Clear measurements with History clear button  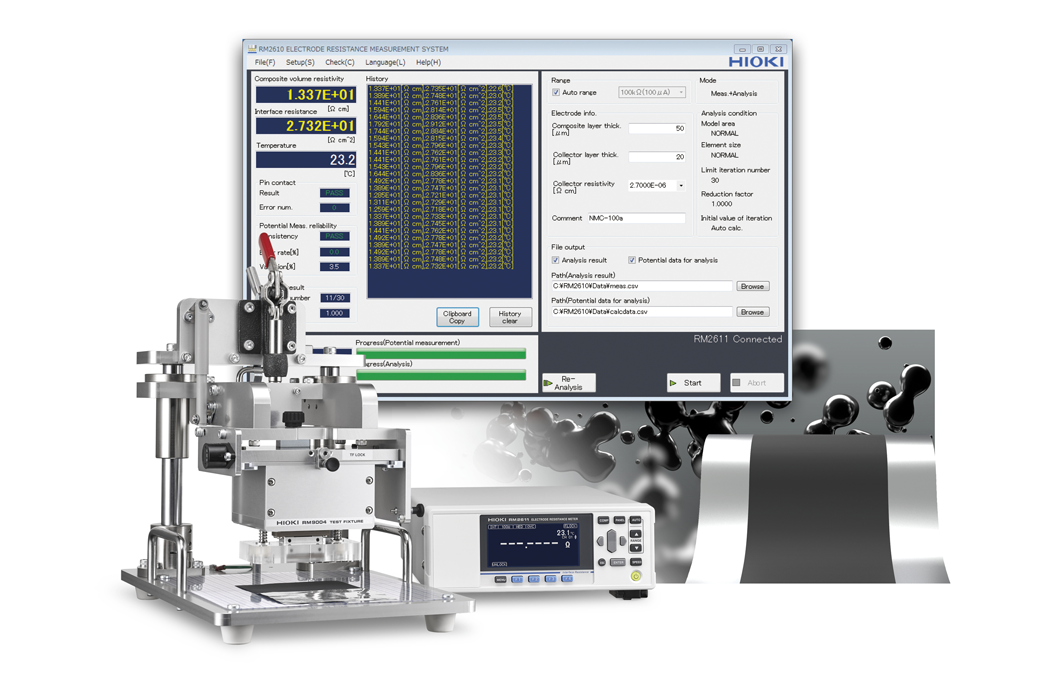(510, 317)
